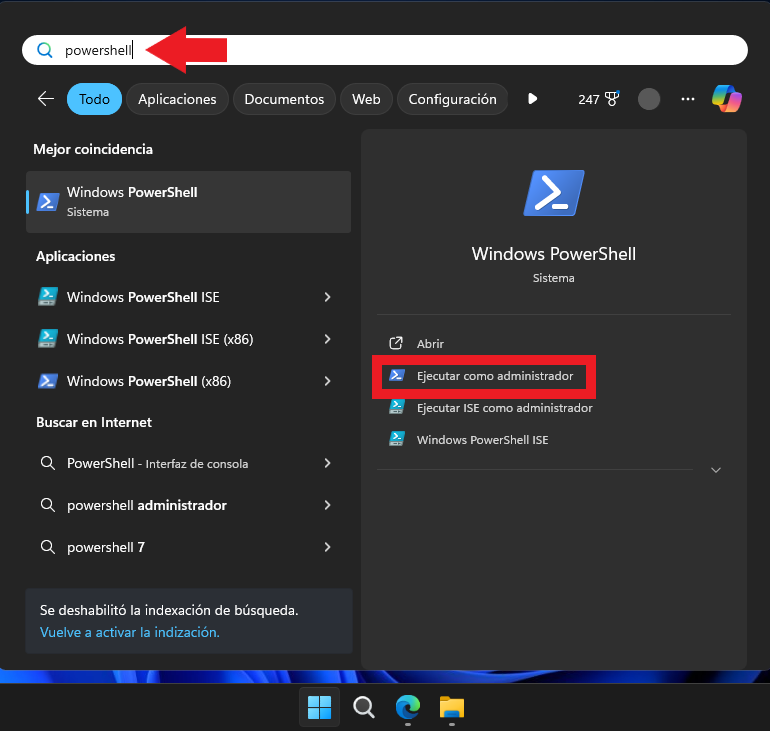Expand Windows PowerShell ISE chevron
The height and width of the screenshot is (731, 770).
pos(328,297)
